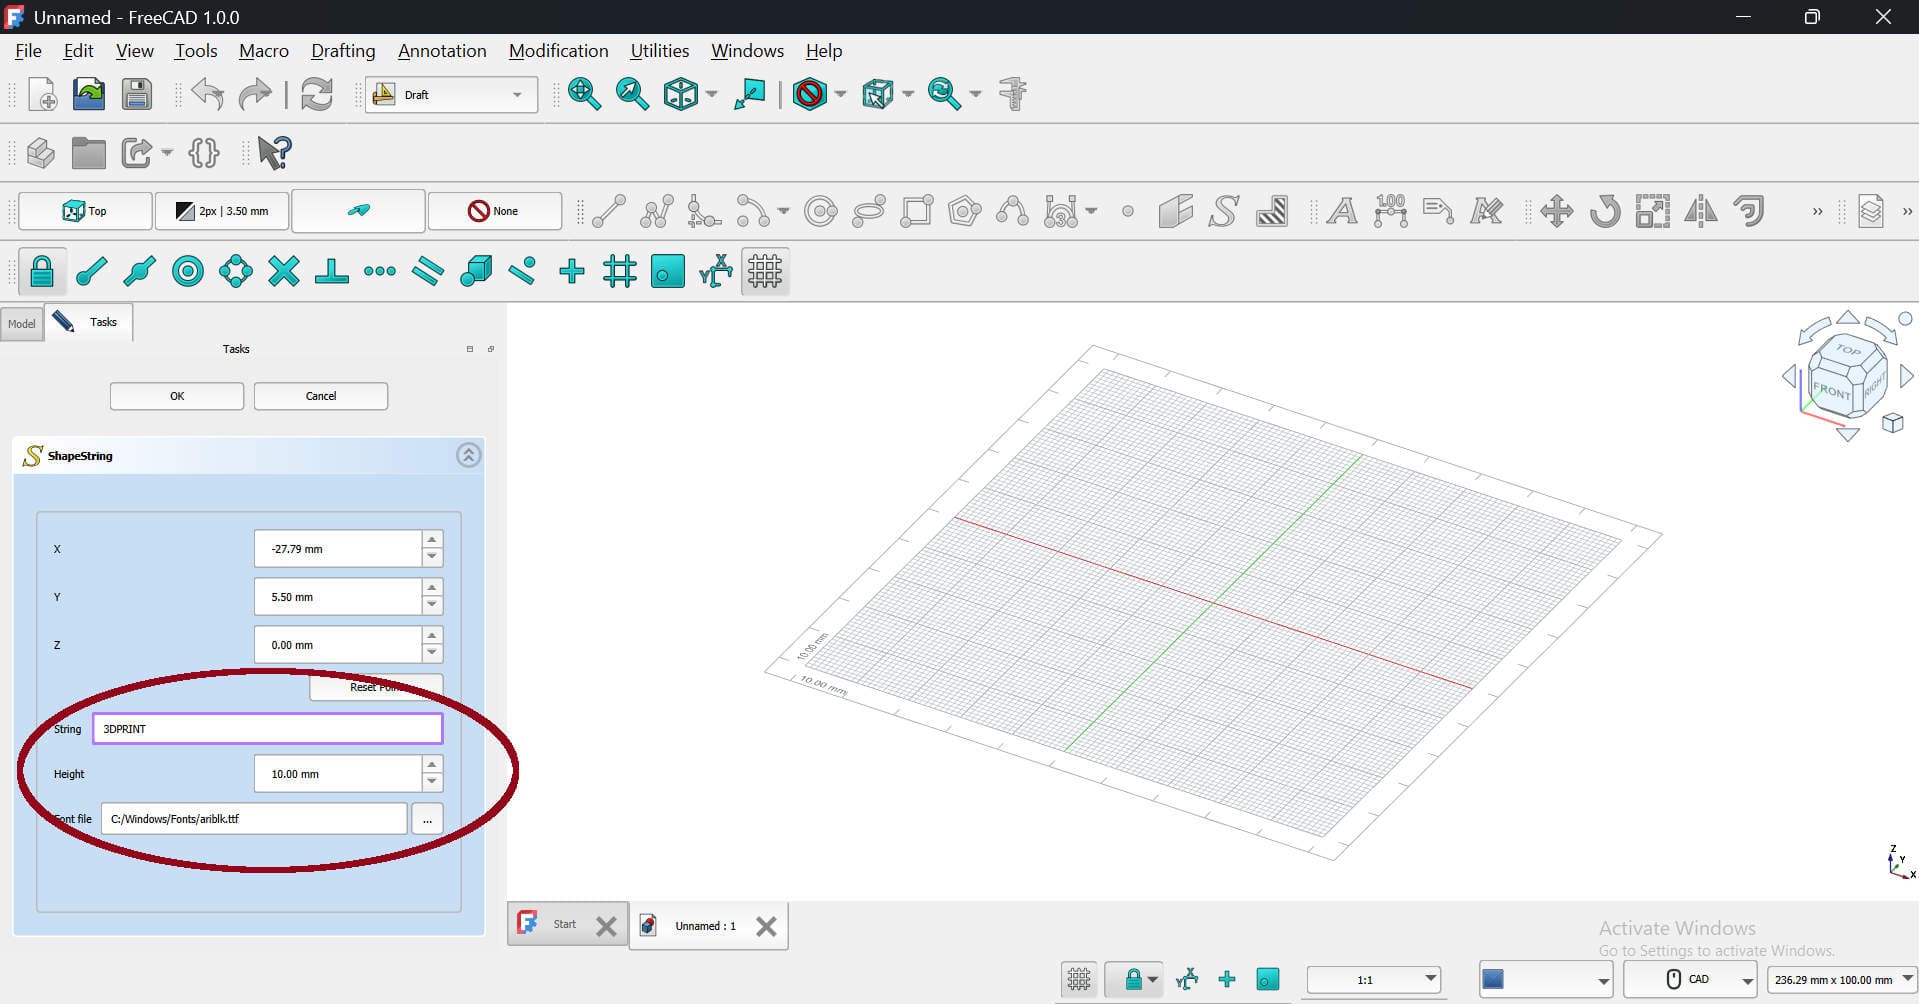
Task: Toggle Snap Intersection
Action: point(284,271)
